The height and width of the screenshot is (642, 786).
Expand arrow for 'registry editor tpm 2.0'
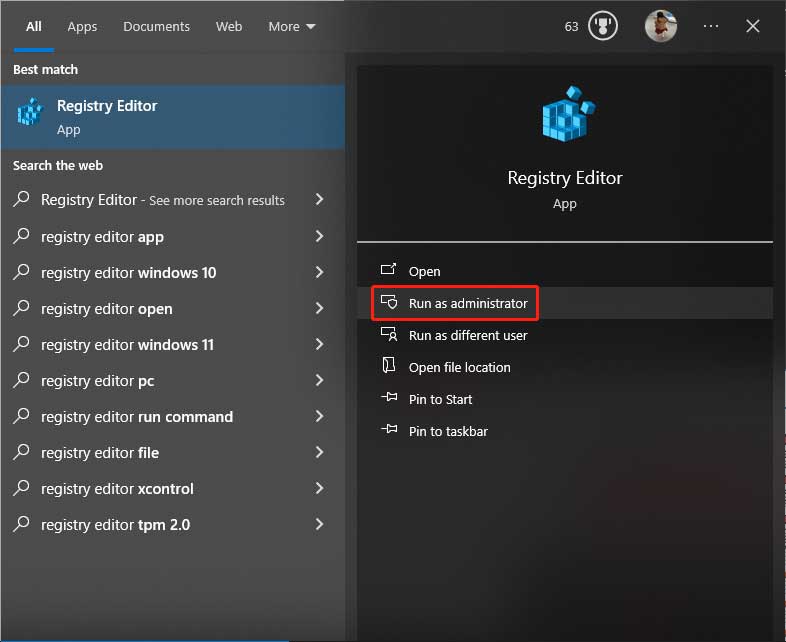[319, 525]
